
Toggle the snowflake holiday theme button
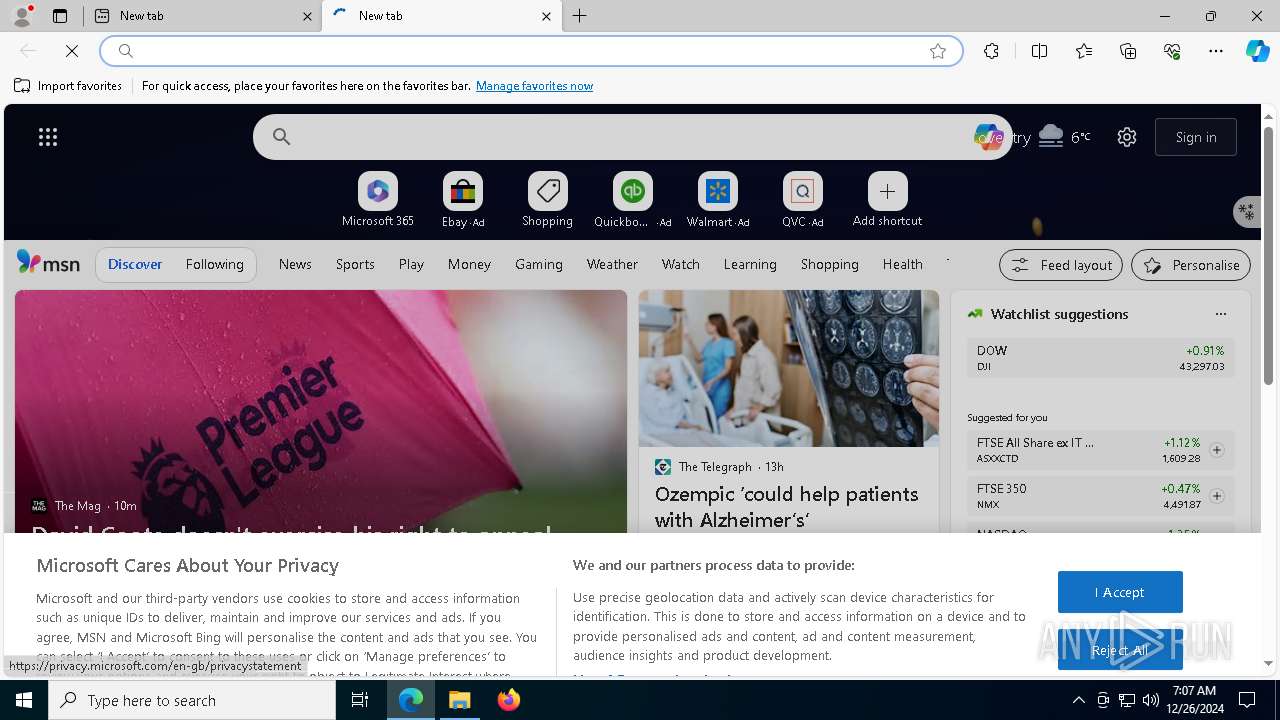click(x=1246, y=211)
